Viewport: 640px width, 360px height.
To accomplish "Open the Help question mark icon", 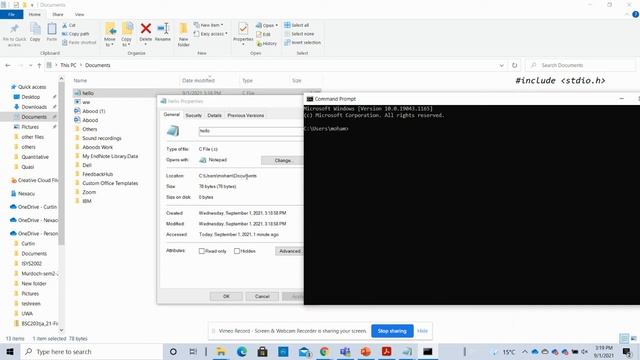I will click(635, 14).
